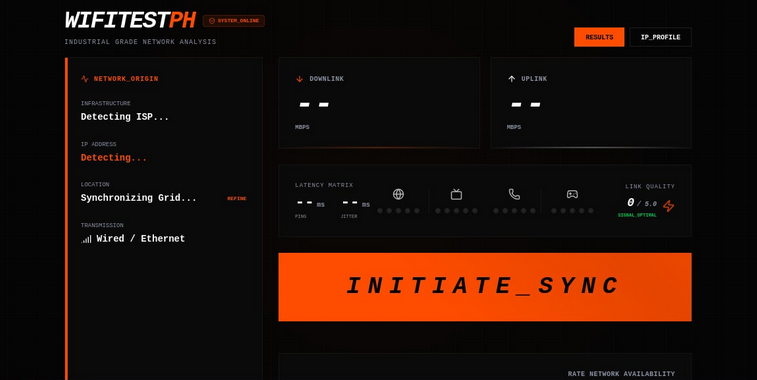Start the test with INITIATE_SYNC
Image resolution: width=757 pixels, height=380 pixels.
coord(485,287)
